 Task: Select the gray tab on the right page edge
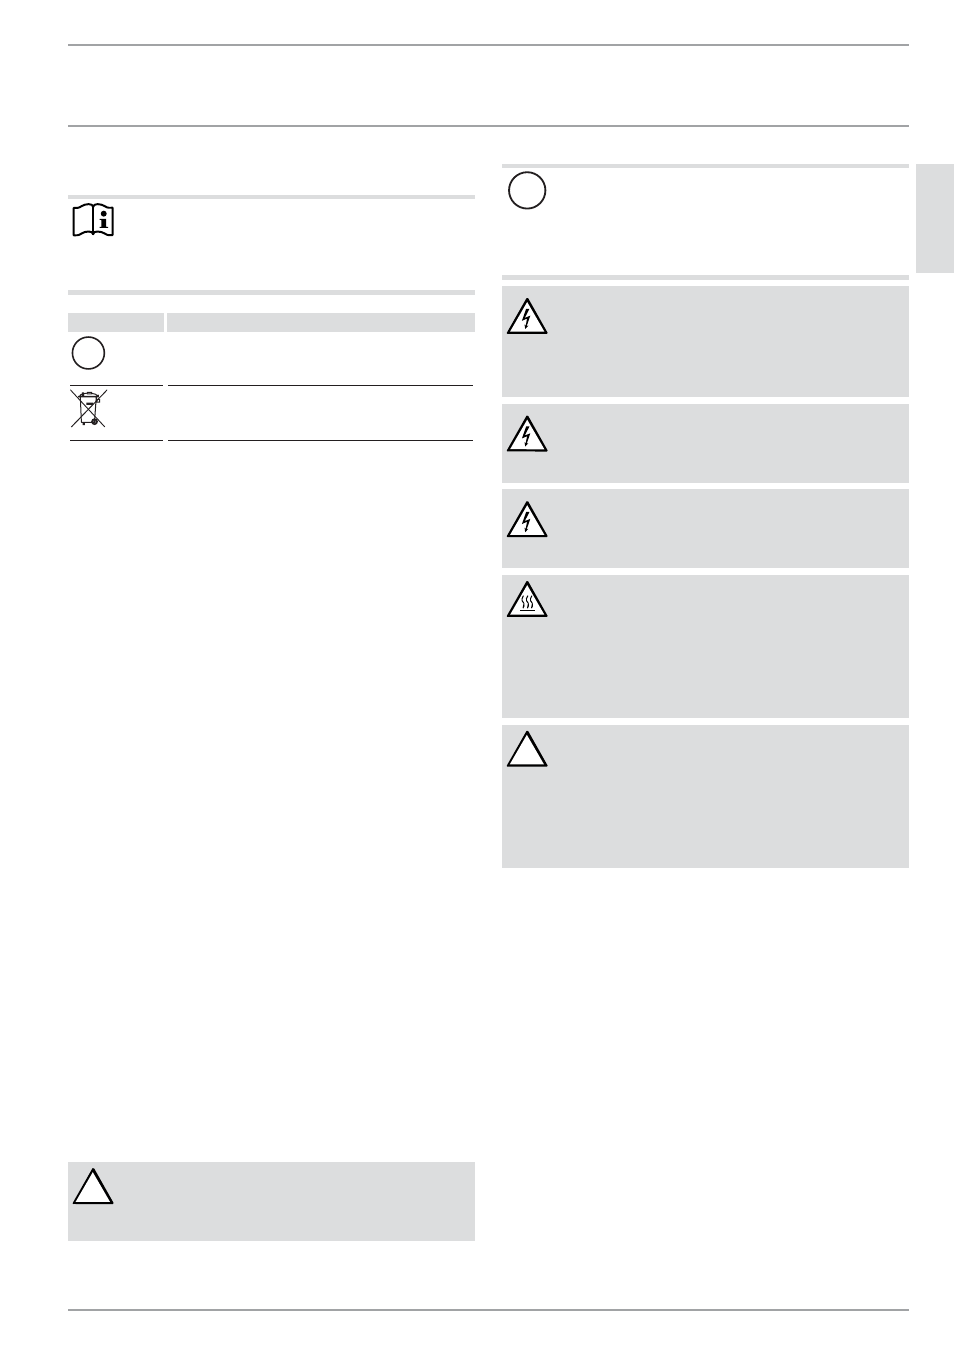click(935, 218)
